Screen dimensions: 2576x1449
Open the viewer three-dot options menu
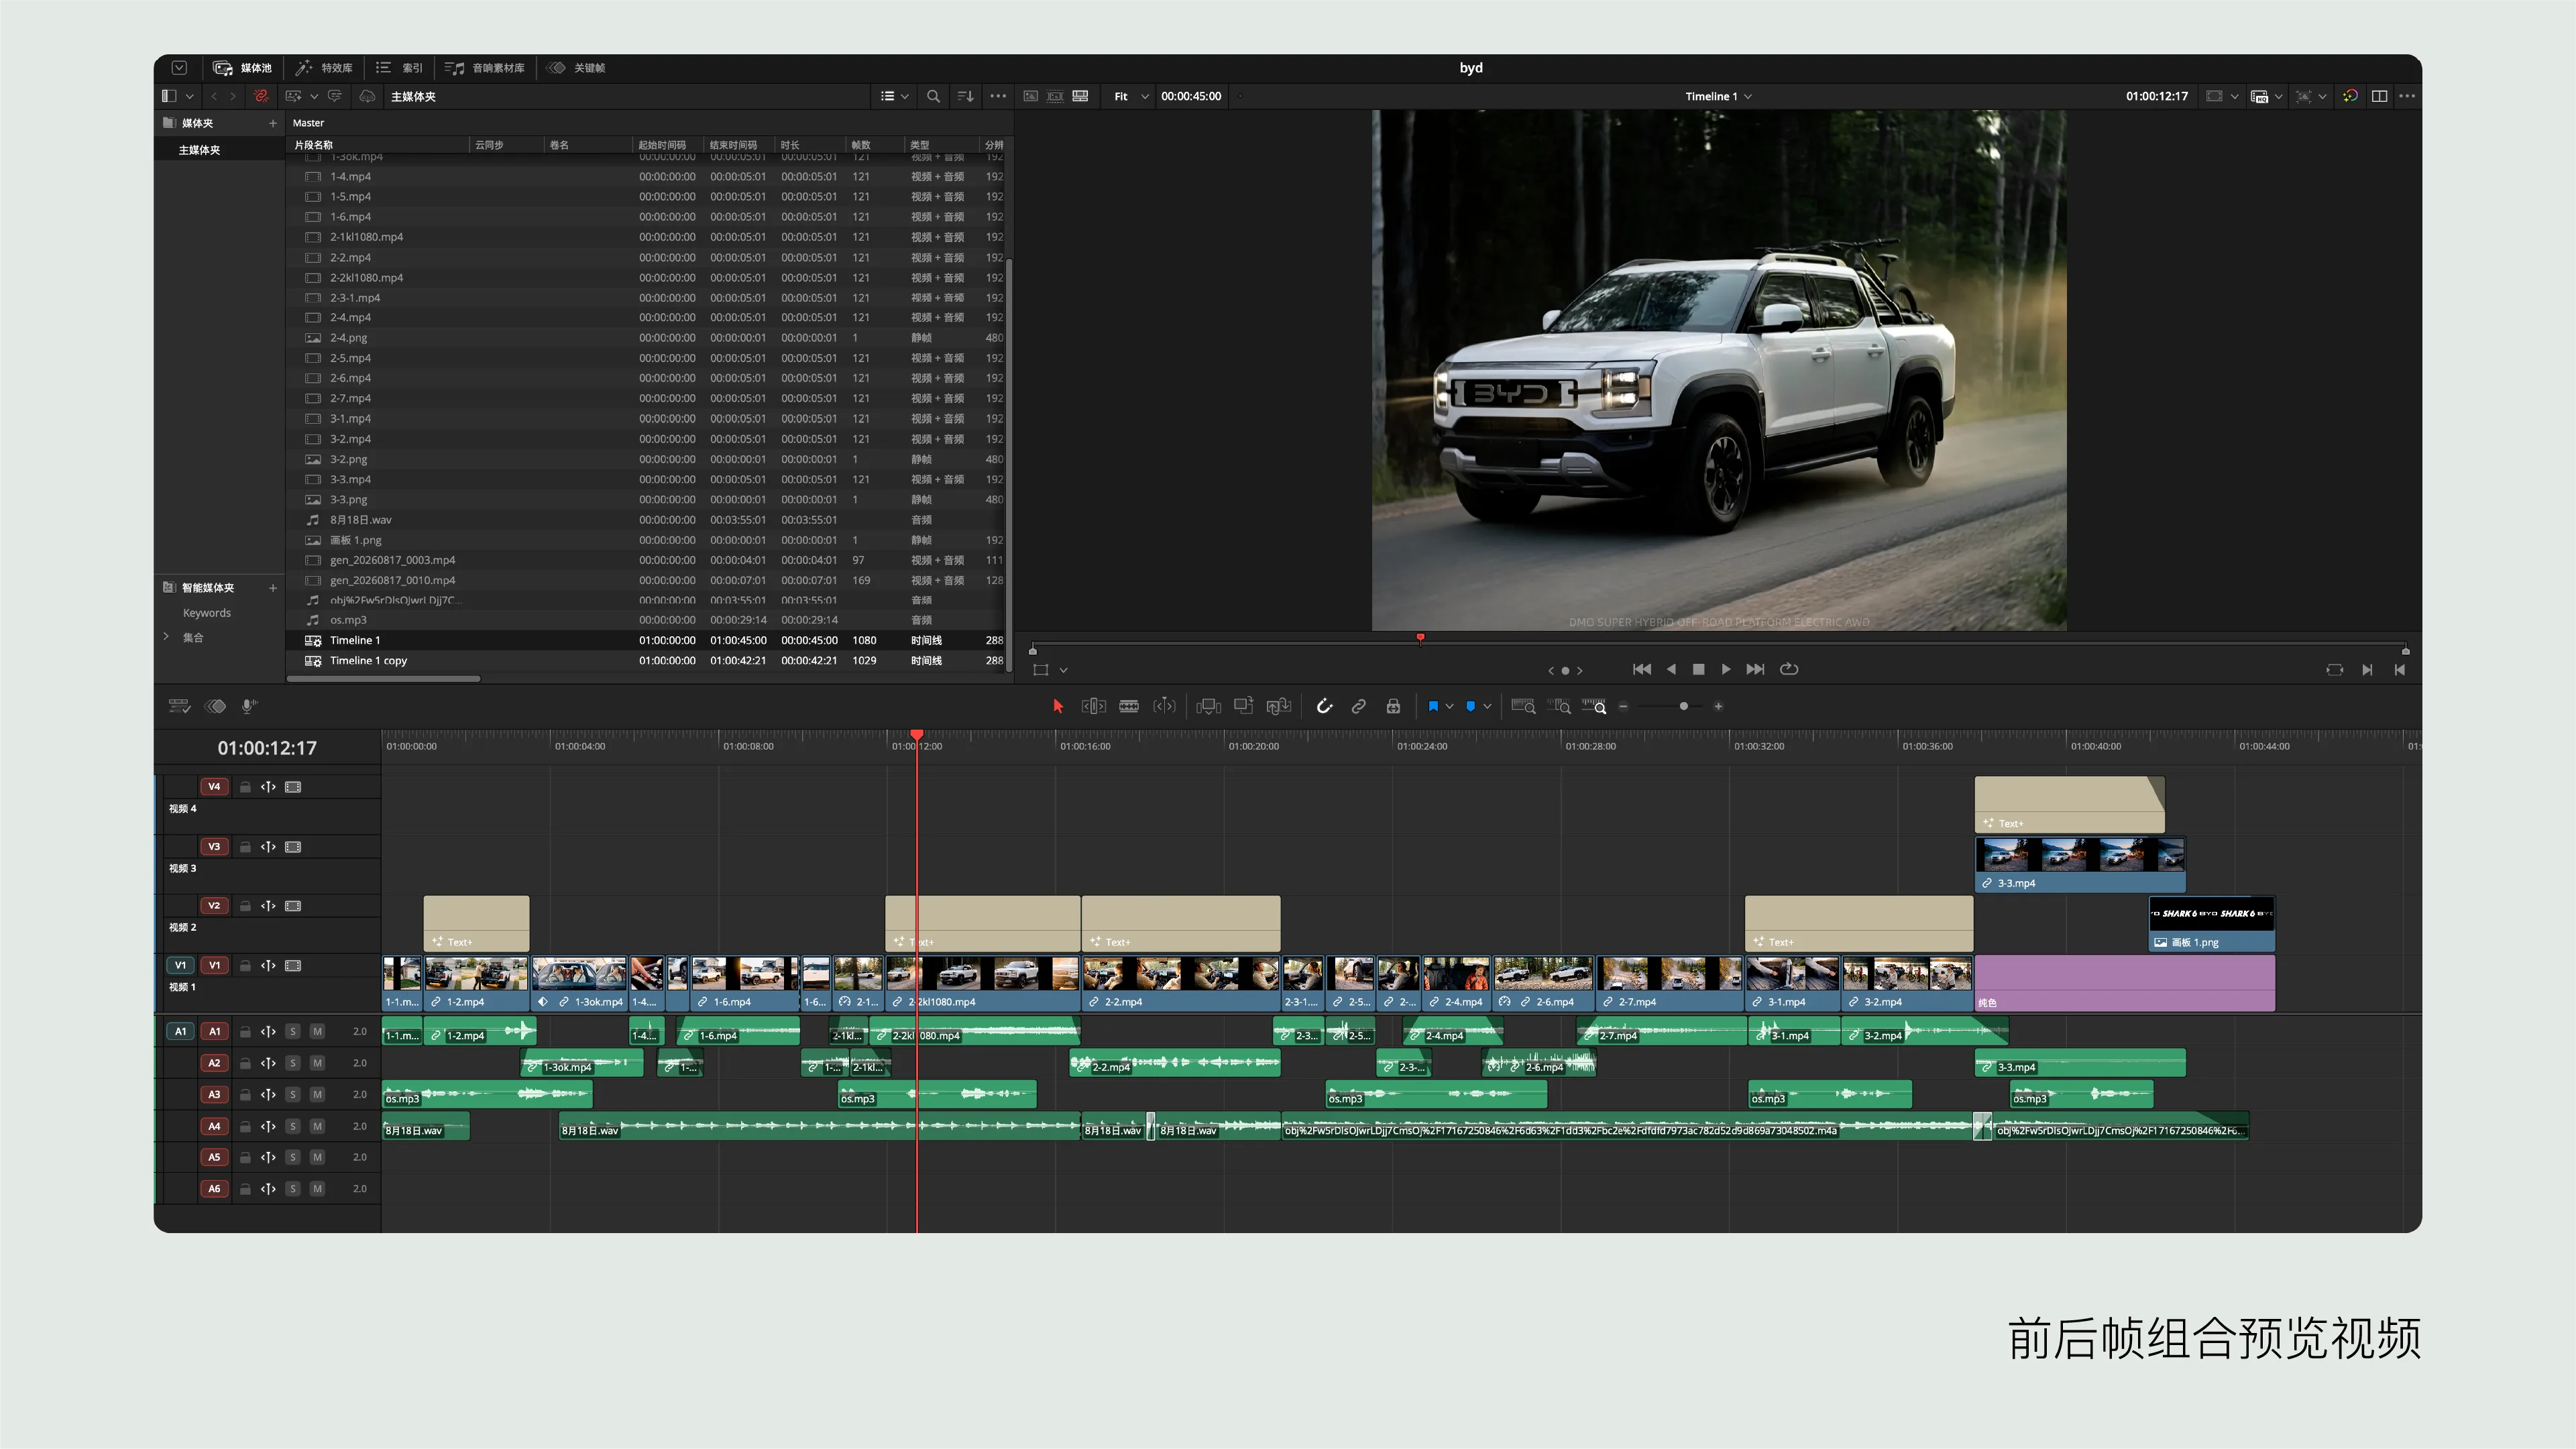(2407, 96)
